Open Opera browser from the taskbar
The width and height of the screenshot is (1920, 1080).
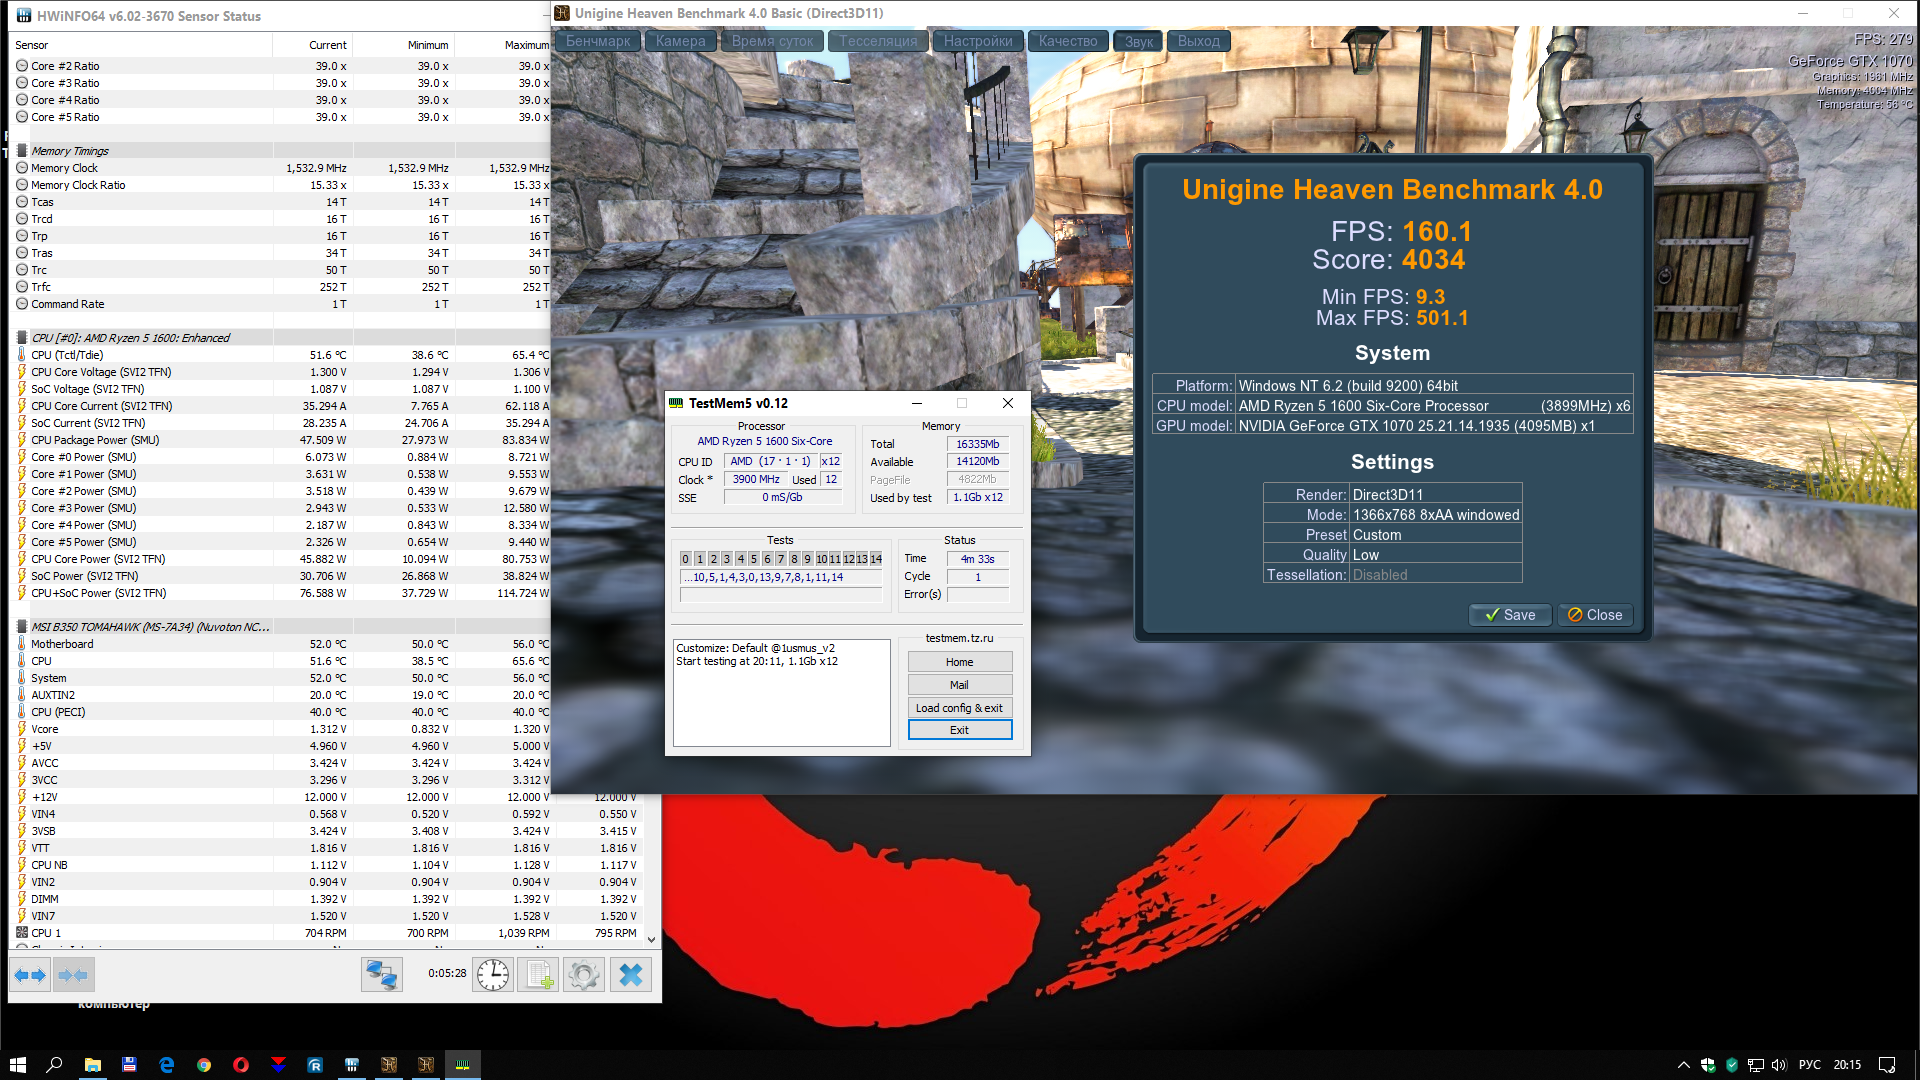241,1065
